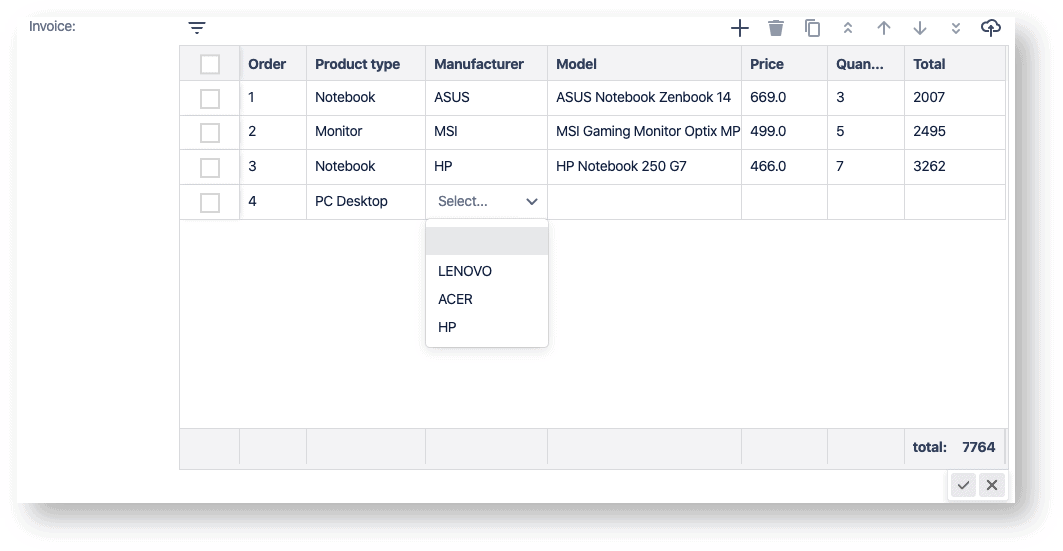Check the box for row 1 Notebook ASUS
The width and height of the screenshot is (1063, 551).
pos(210,98)
